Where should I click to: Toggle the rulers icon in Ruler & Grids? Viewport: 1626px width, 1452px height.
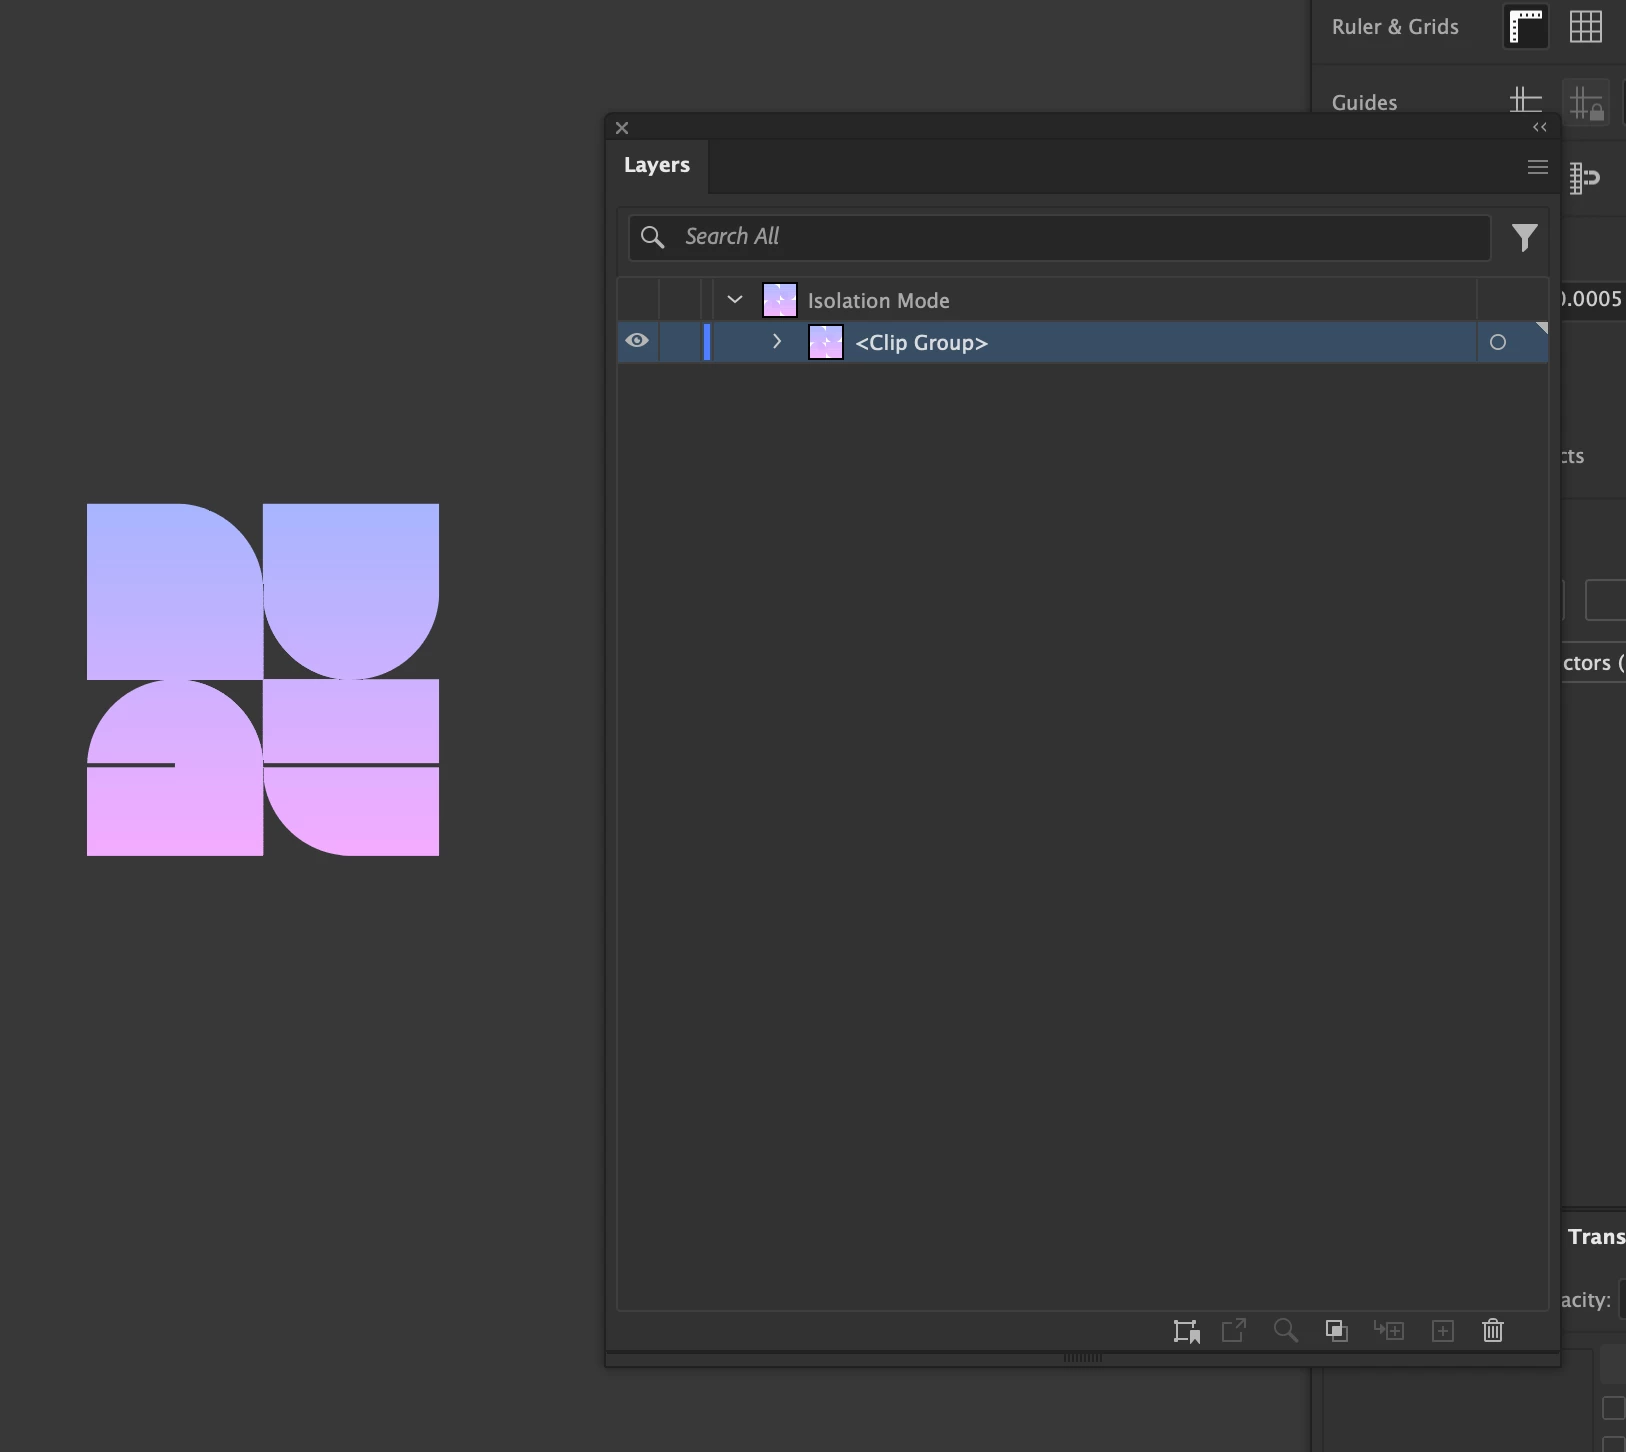pyautogui.click(x=1527, y=27)
